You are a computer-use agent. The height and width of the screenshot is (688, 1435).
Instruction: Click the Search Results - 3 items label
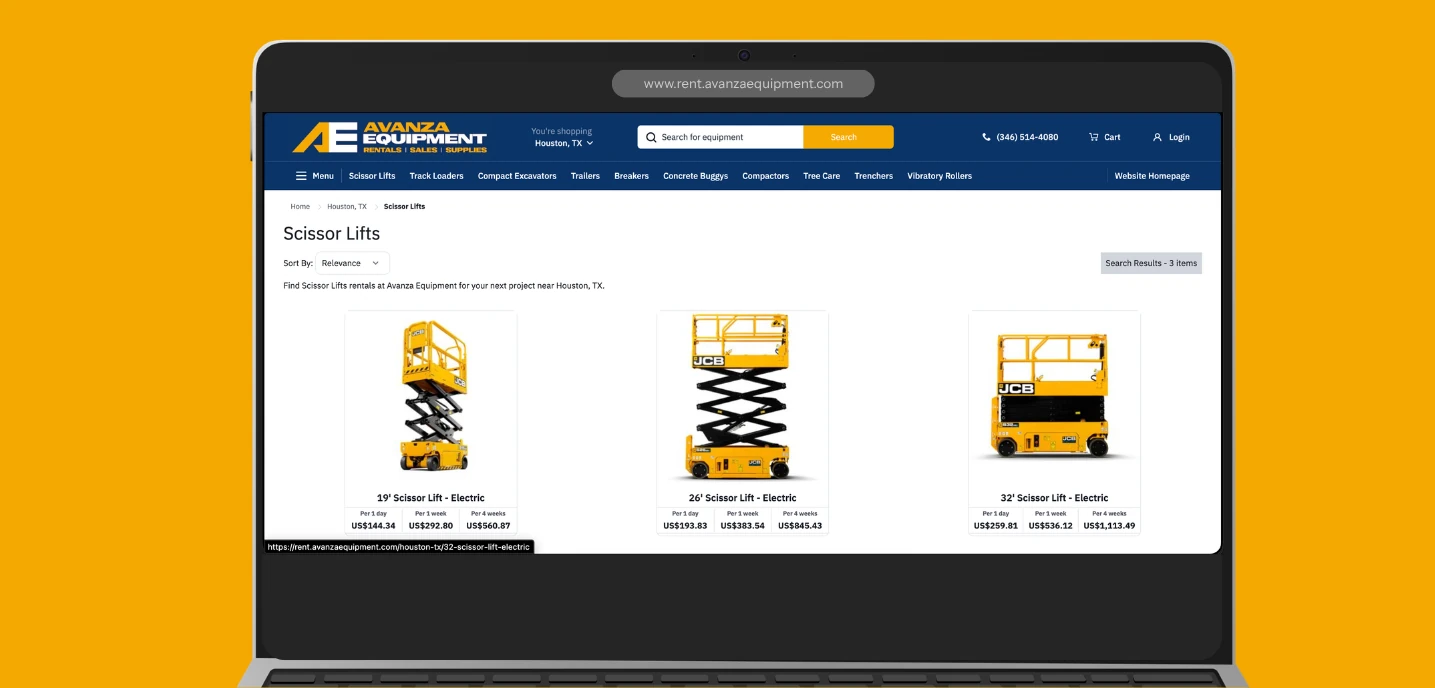pyautogui.click(x=1151, y=263)
